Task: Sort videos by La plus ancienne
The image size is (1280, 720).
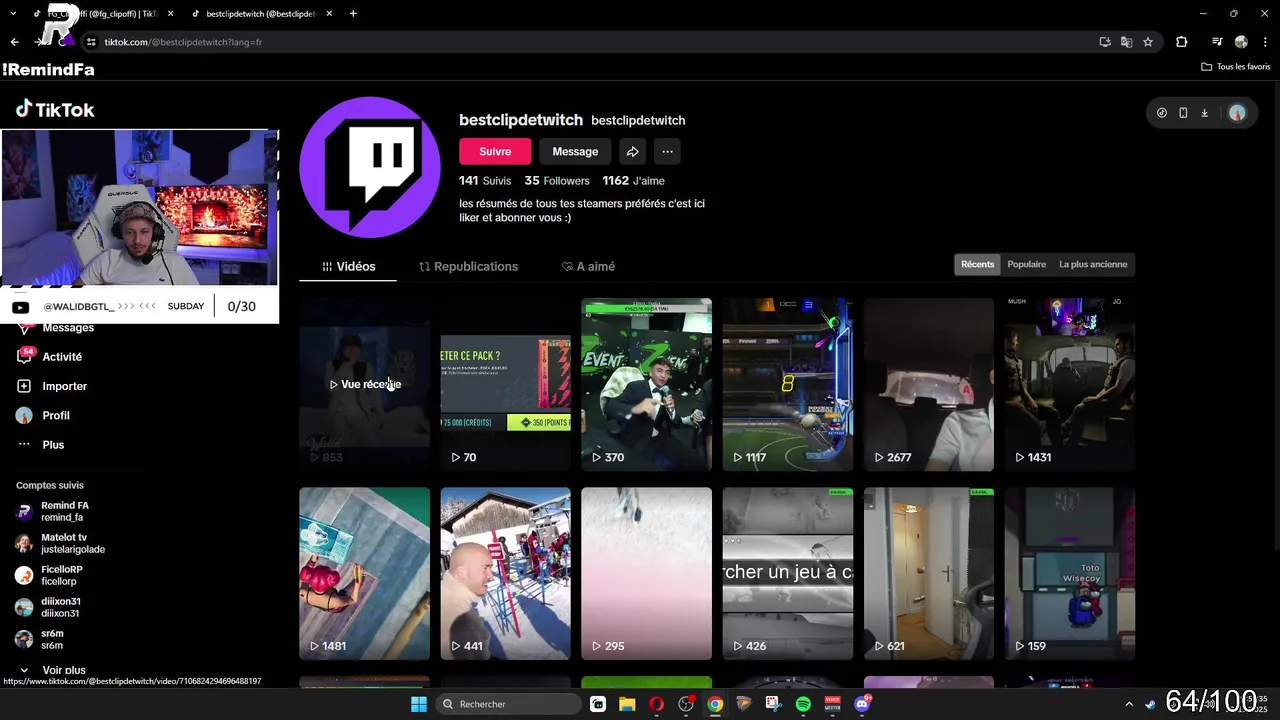Action: [1093, 265]
